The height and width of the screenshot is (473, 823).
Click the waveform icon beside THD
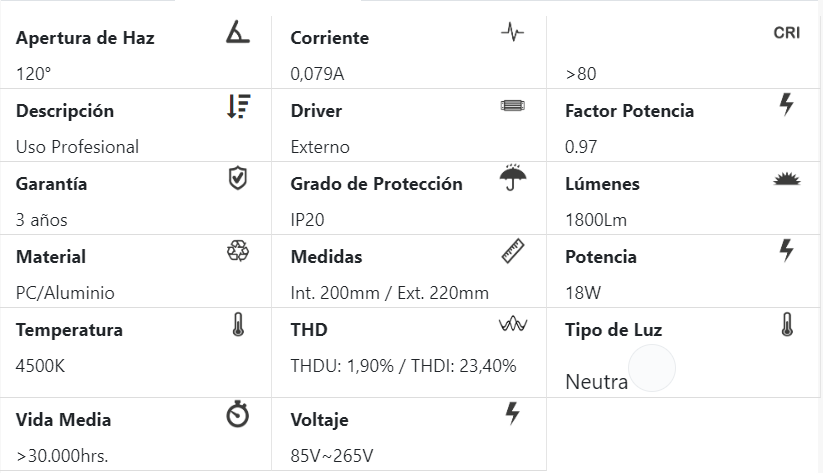coord(512,326)
